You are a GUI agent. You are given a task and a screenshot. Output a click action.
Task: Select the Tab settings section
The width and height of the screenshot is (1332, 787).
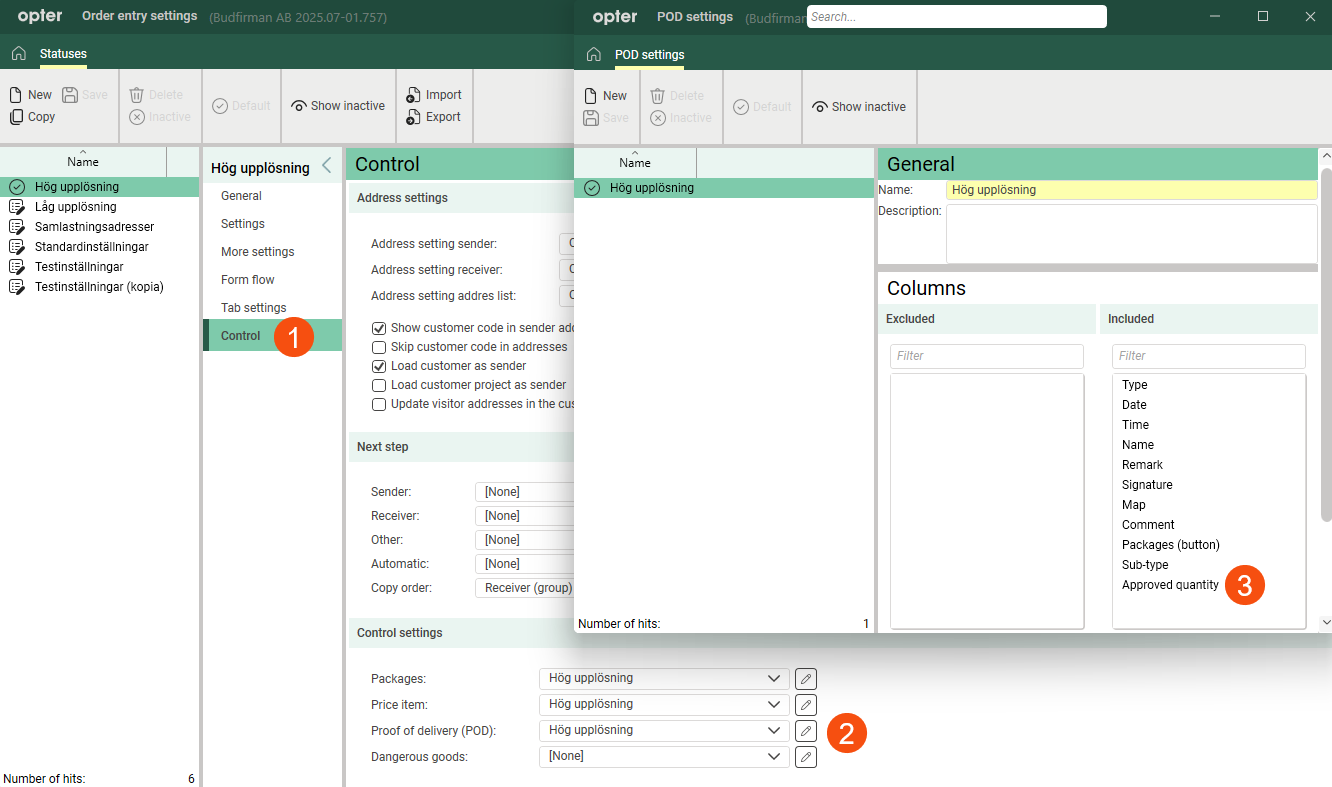click(x=254, y=308)
